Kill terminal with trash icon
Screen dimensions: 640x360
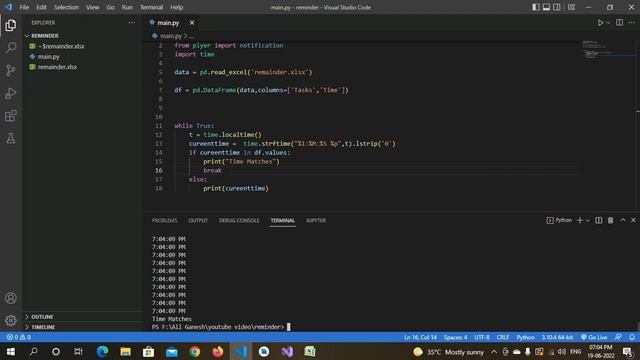pyautogui.click(x=610, y=220)
